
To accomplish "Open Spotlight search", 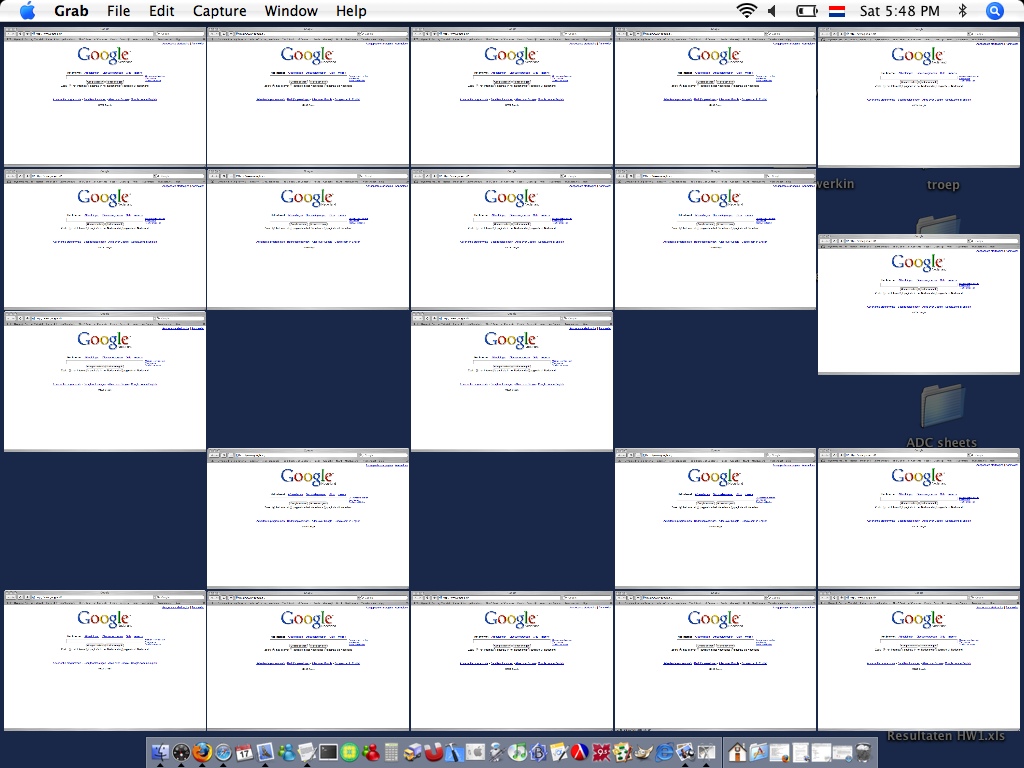I will pyautogui.click(x=994, y=10).
